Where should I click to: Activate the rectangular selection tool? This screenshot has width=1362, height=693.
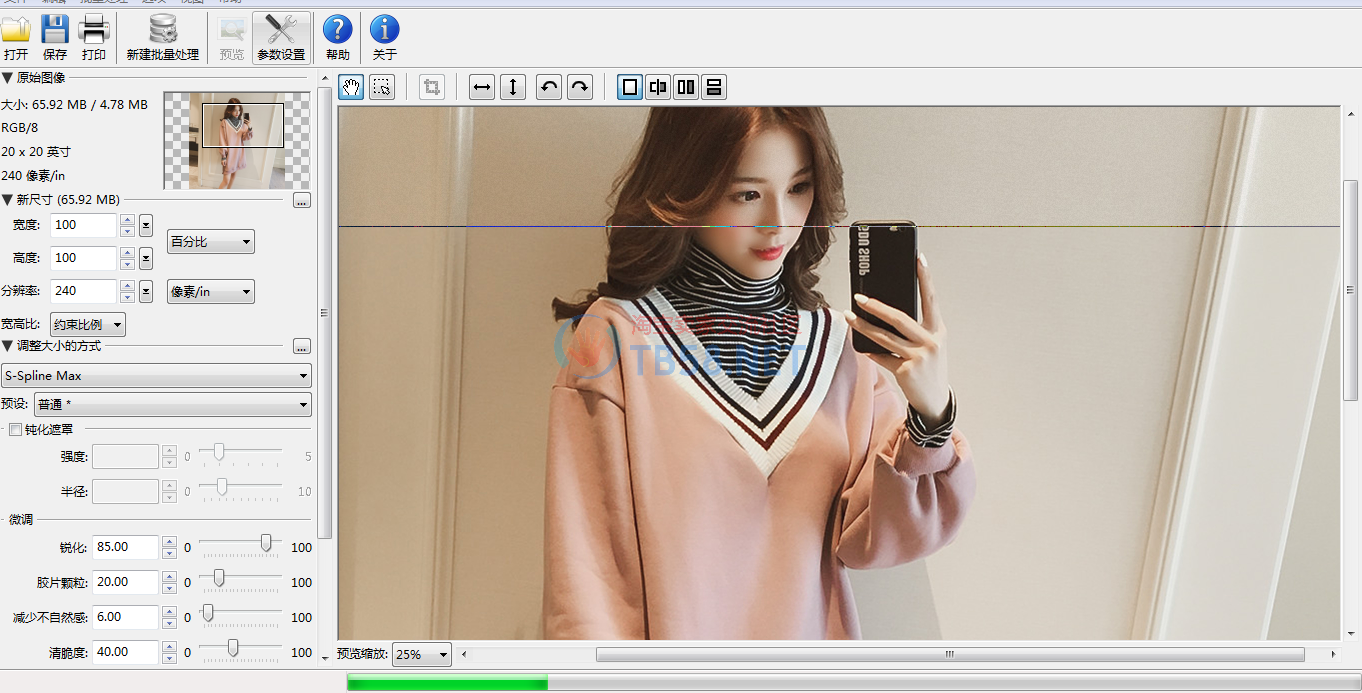(x=381, y=87)
